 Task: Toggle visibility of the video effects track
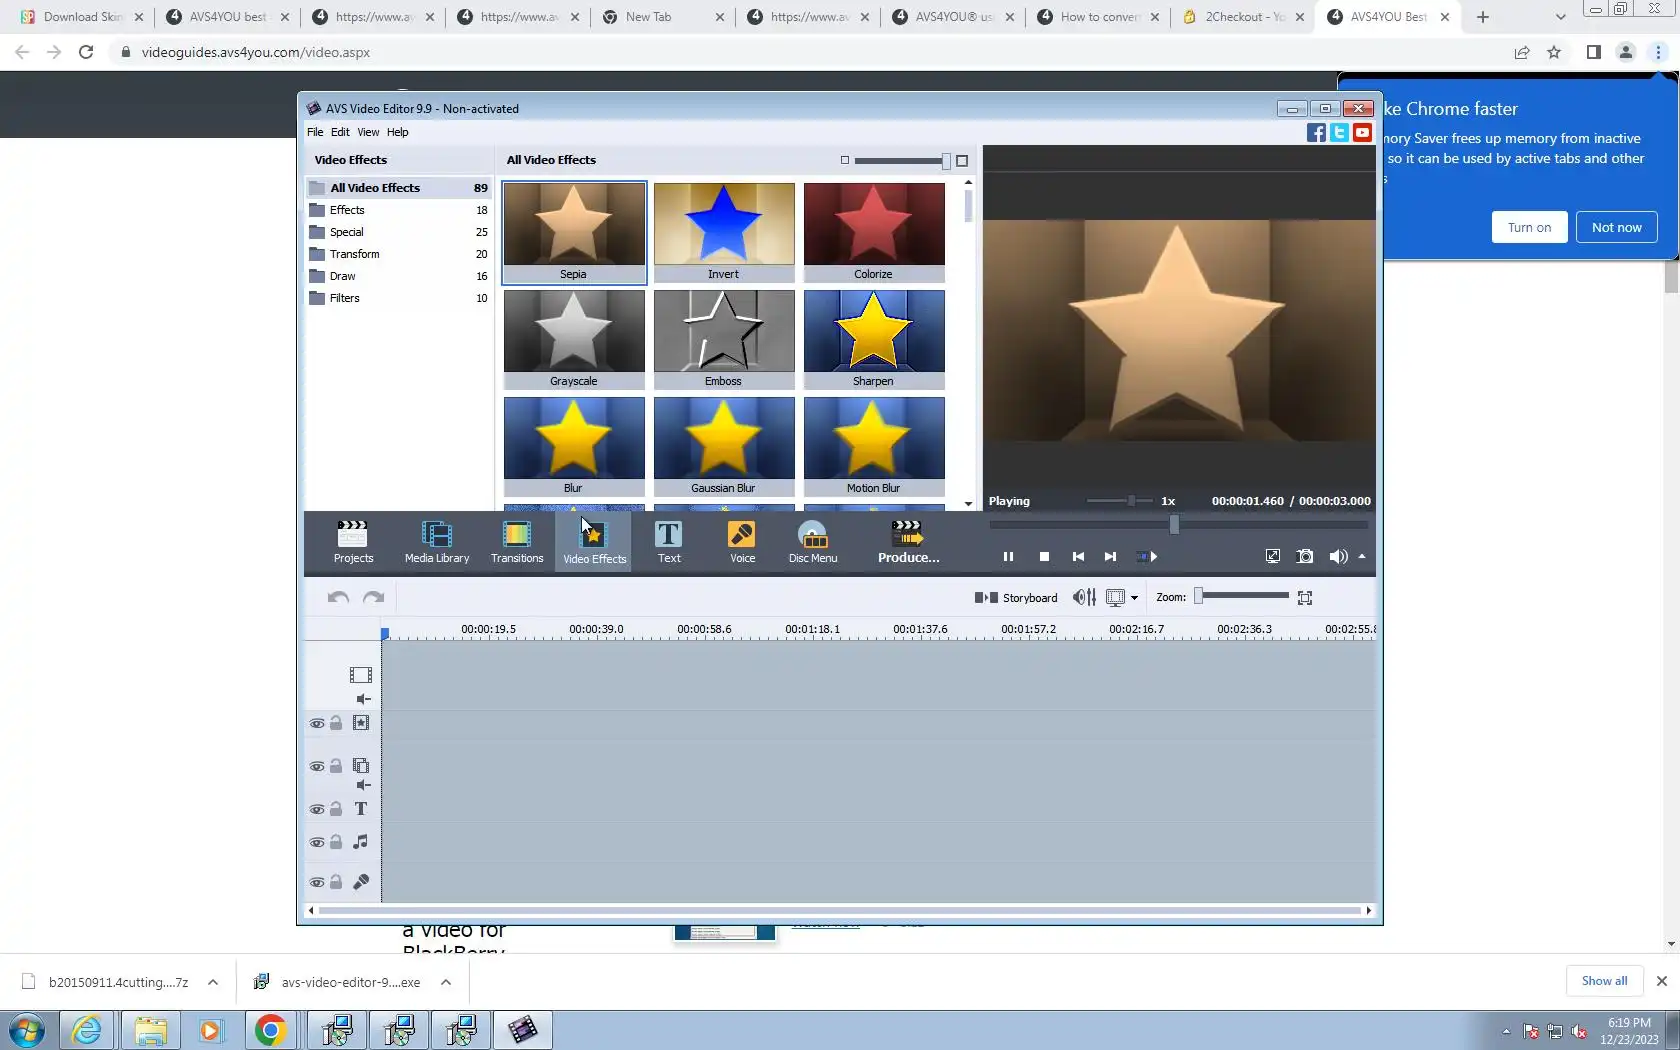[317, 724]
